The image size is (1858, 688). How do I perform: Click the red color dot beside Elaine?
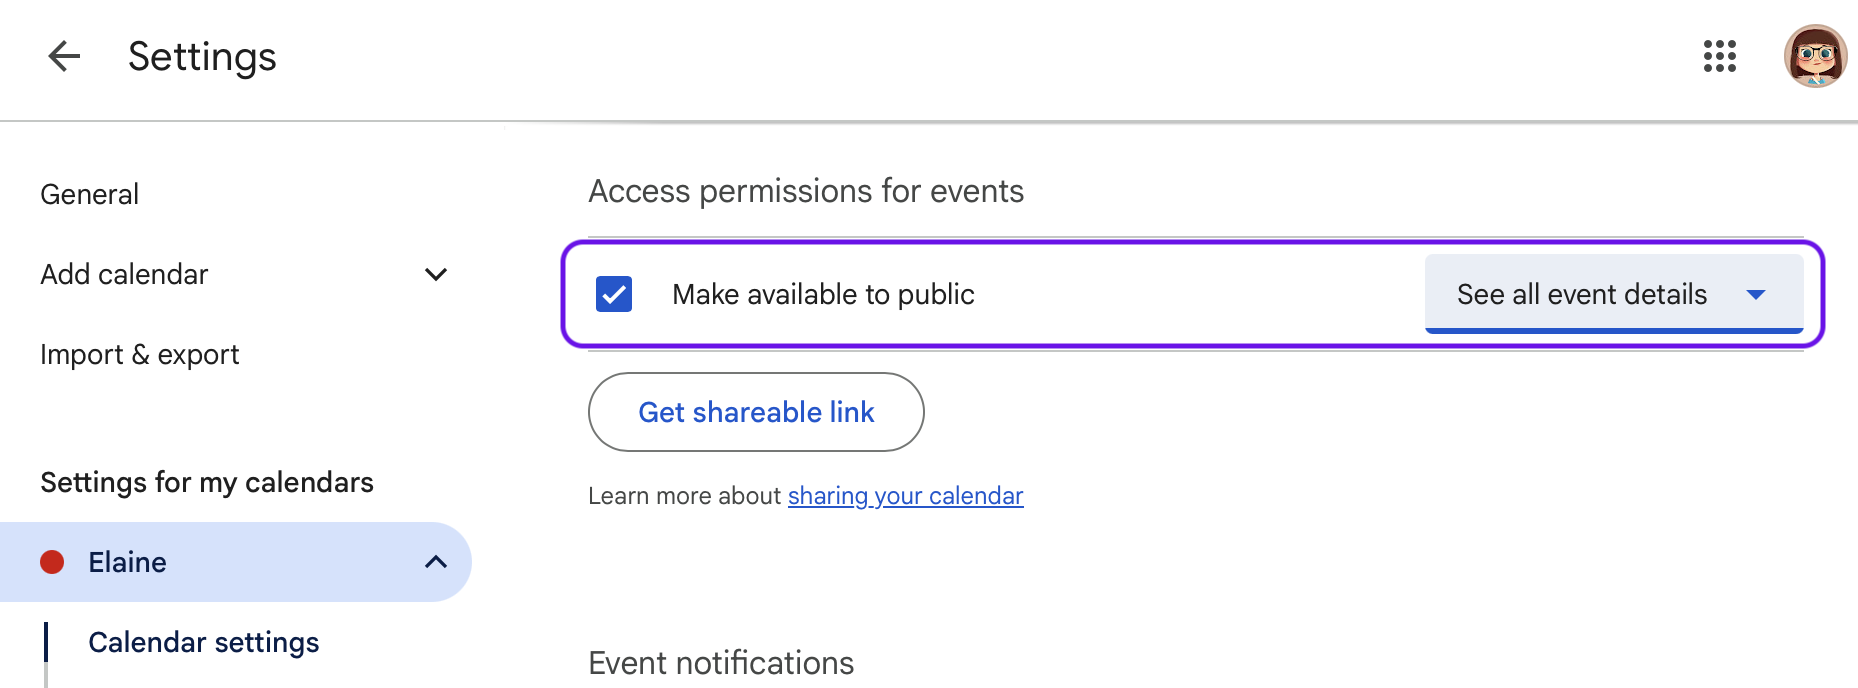click(x=52, y=562)
